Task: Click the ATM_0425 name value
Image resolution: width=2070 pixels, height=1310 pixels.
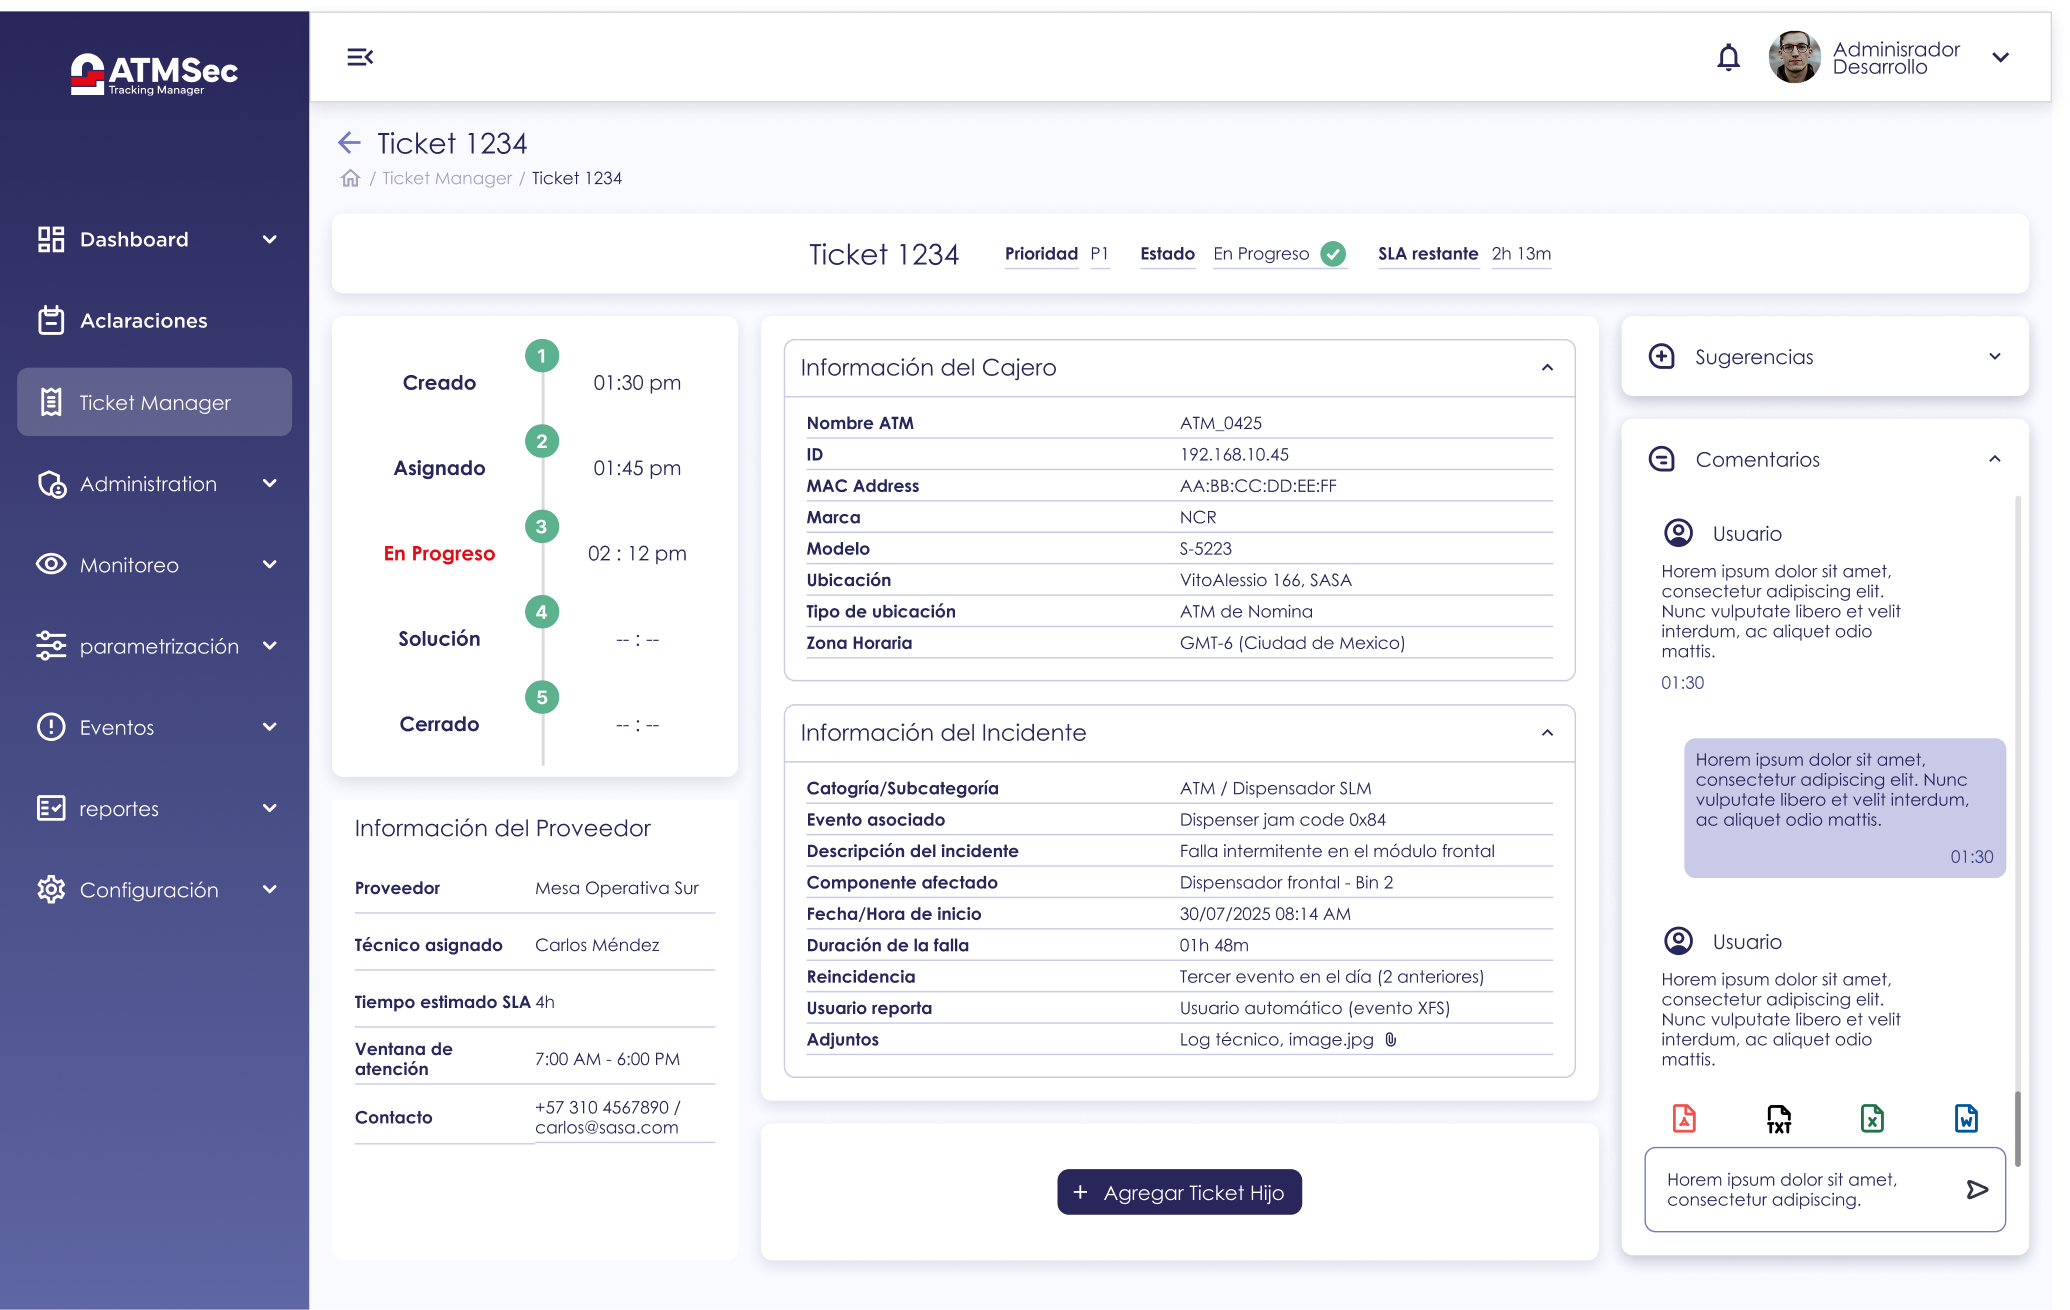Action: coord(1220,423)
